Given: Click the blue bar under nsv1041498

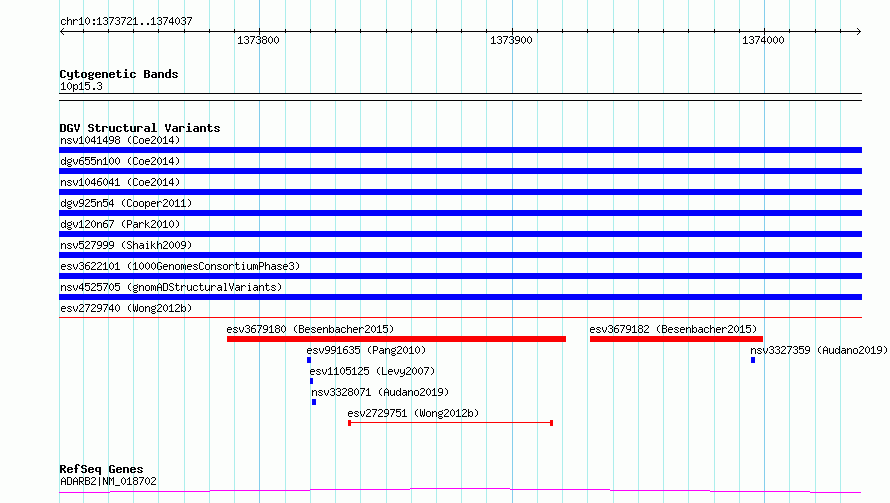Looking at the screenshot, I should pos(460,150).
